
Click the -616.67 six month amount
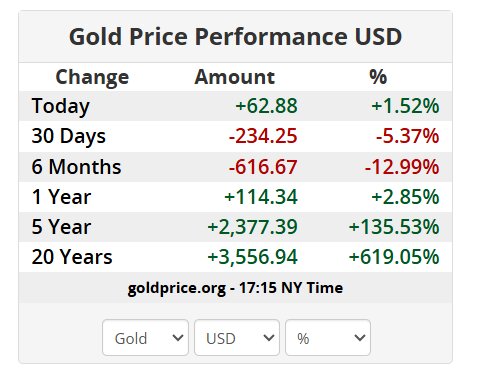[x=263, y=167]
